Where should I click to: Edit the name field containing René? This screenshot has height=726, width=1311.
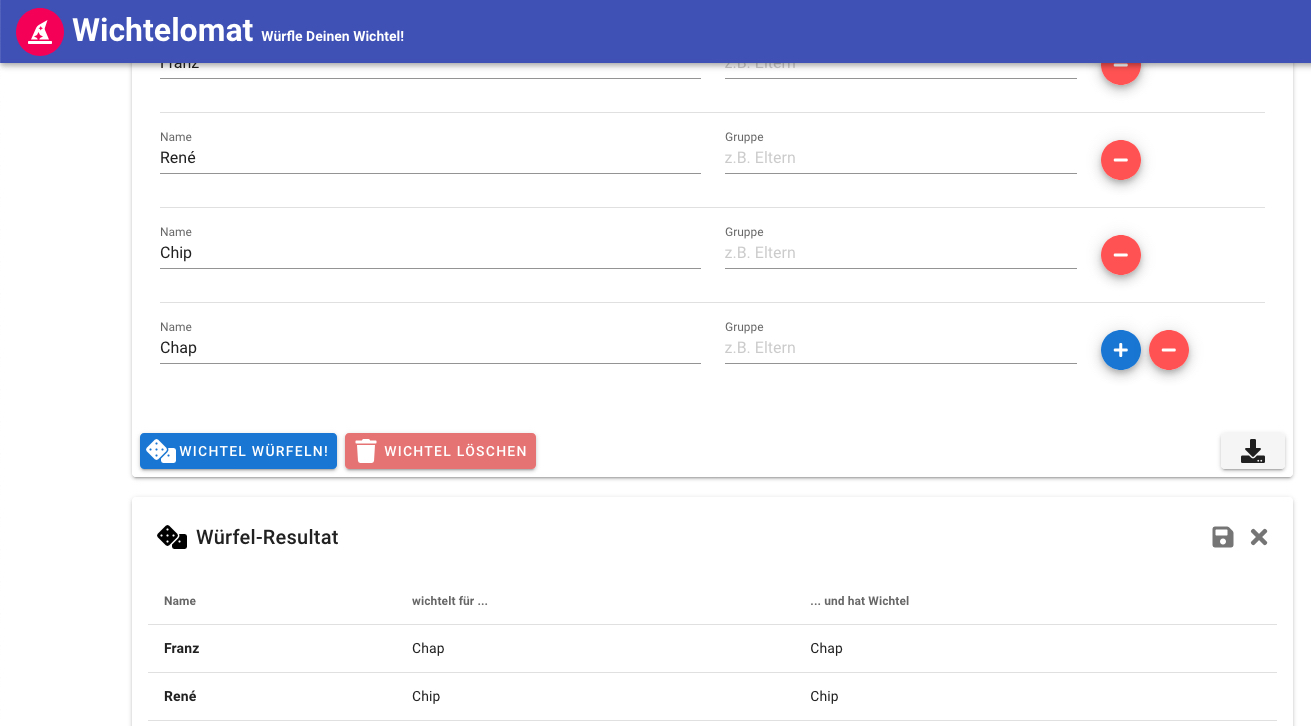click(430, 158)
